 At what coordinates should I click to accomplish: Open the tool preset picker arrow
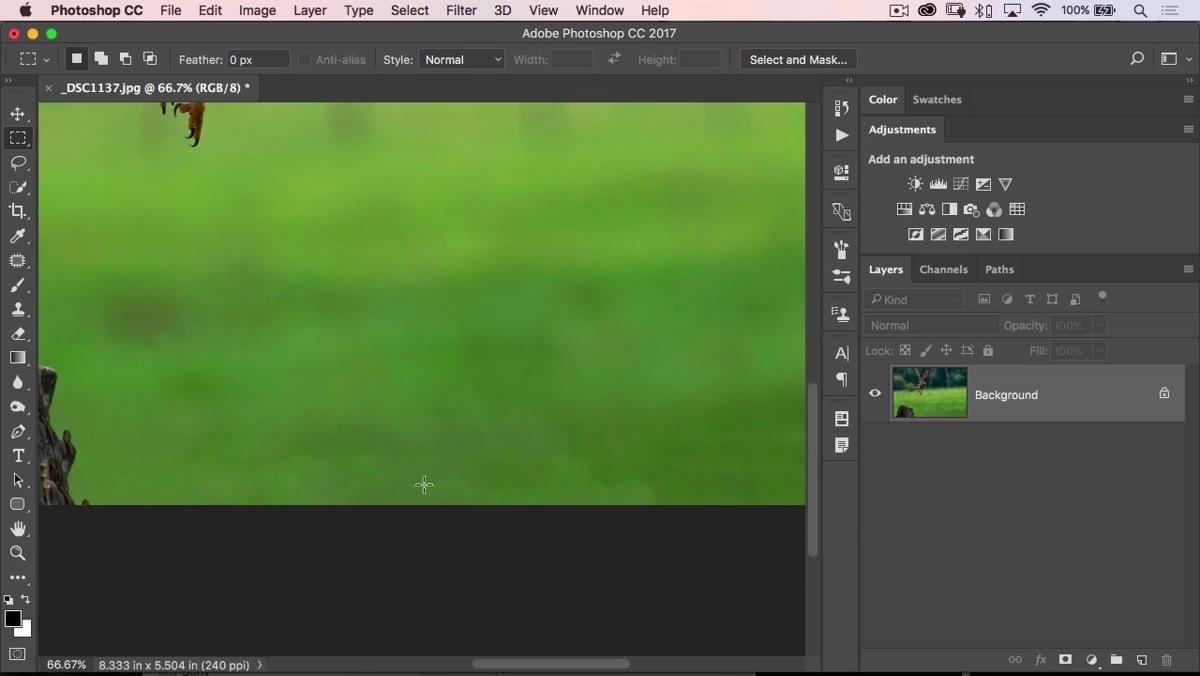pyautogui.click(x=46, y=60)
